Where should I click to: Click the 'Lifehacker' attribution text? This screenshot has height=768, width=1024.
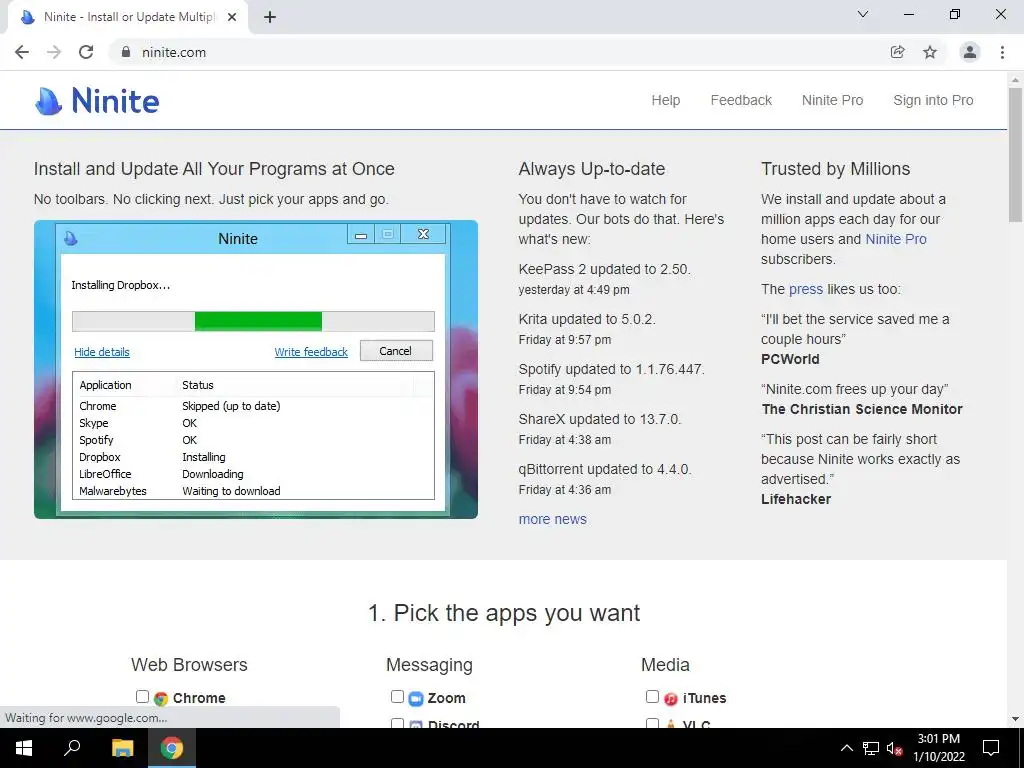(795, 499)
